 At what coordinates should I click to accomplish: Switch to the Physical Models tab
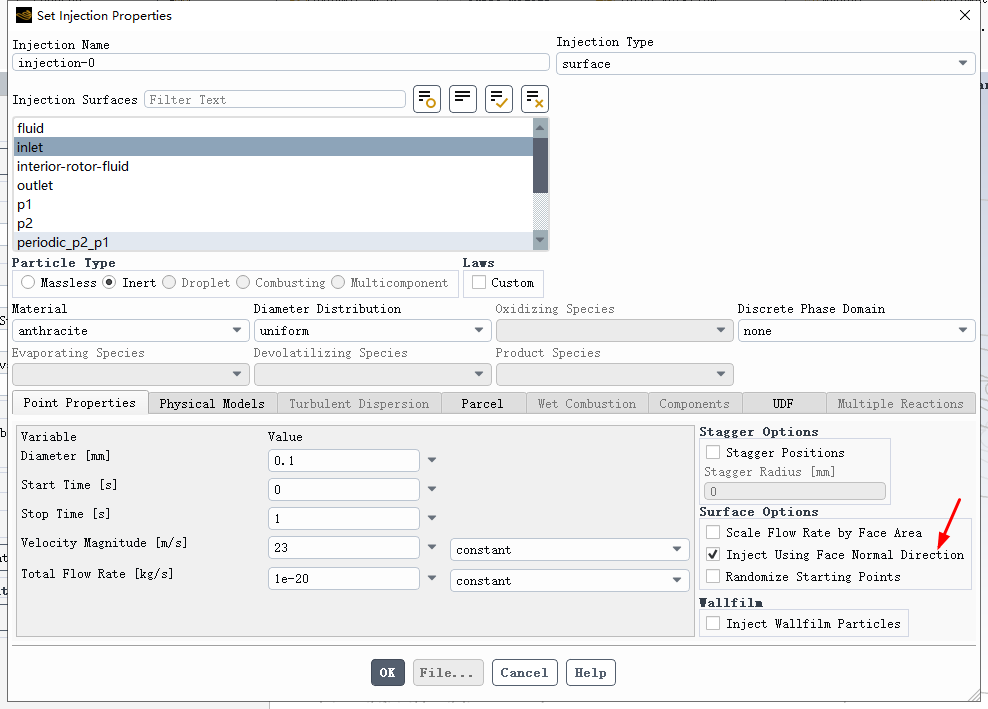pyautogui.click(x=212, y=403)
